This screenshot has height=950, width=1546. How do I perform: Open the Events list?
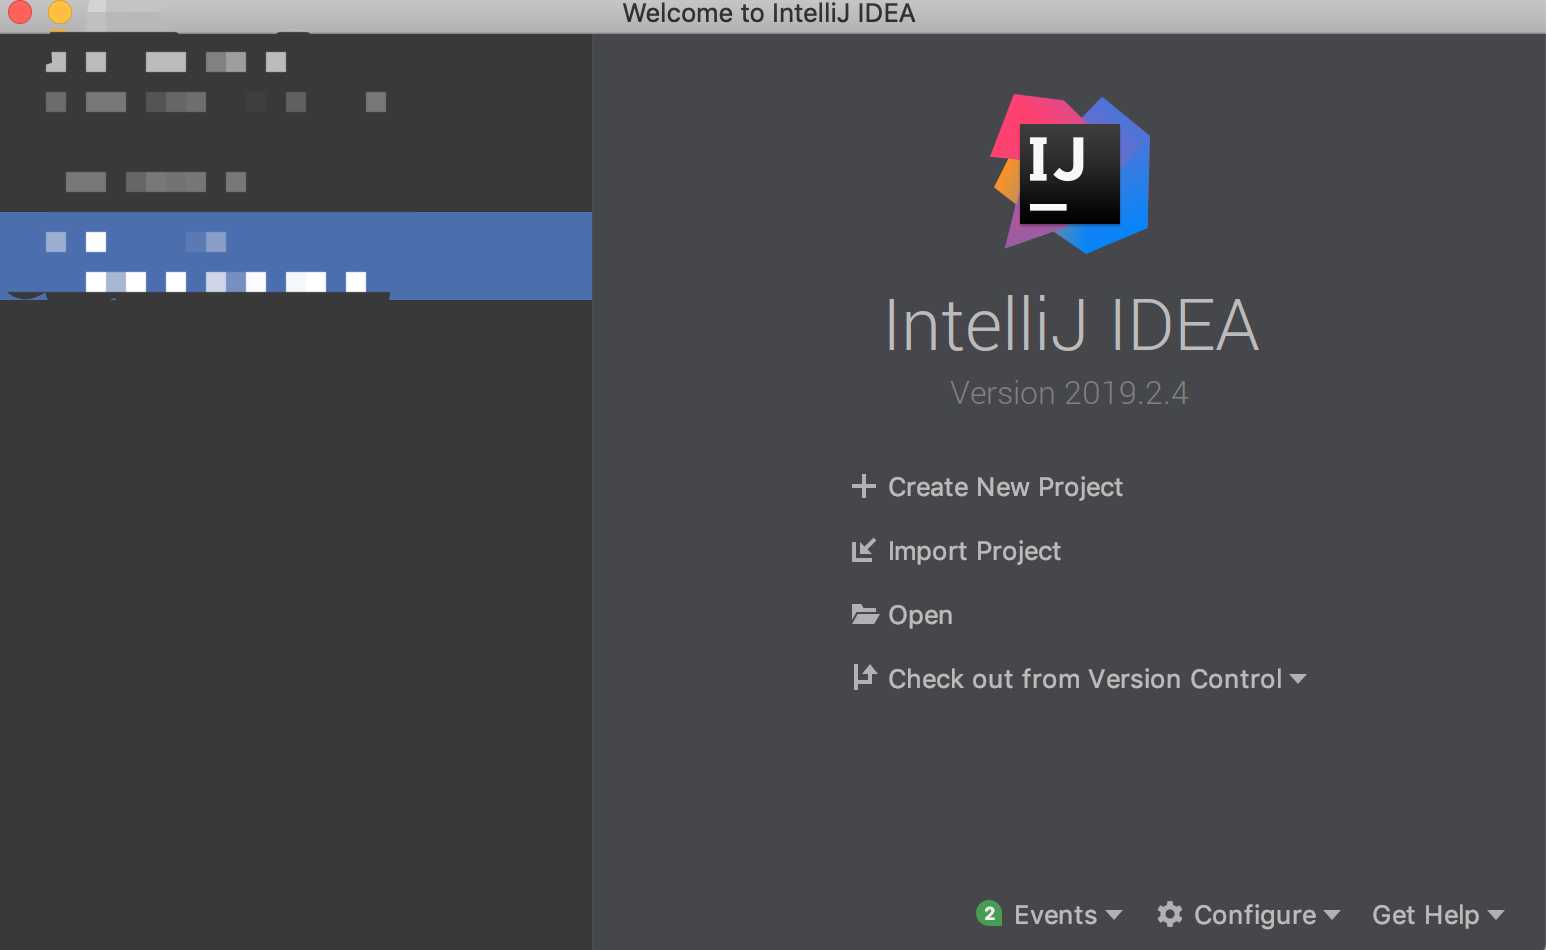pos(1055,915)
